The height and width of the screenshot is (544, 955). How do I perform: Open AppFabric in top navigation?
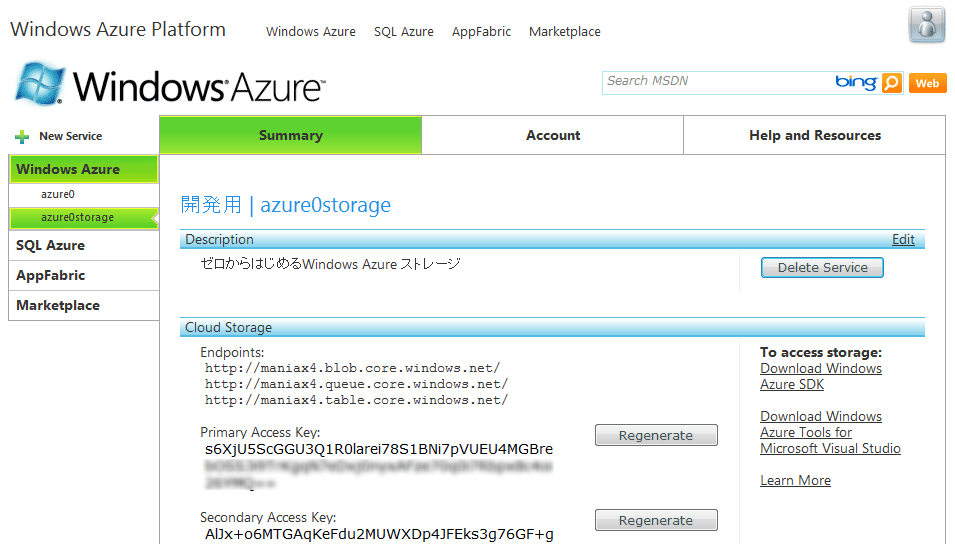point(481,32)
